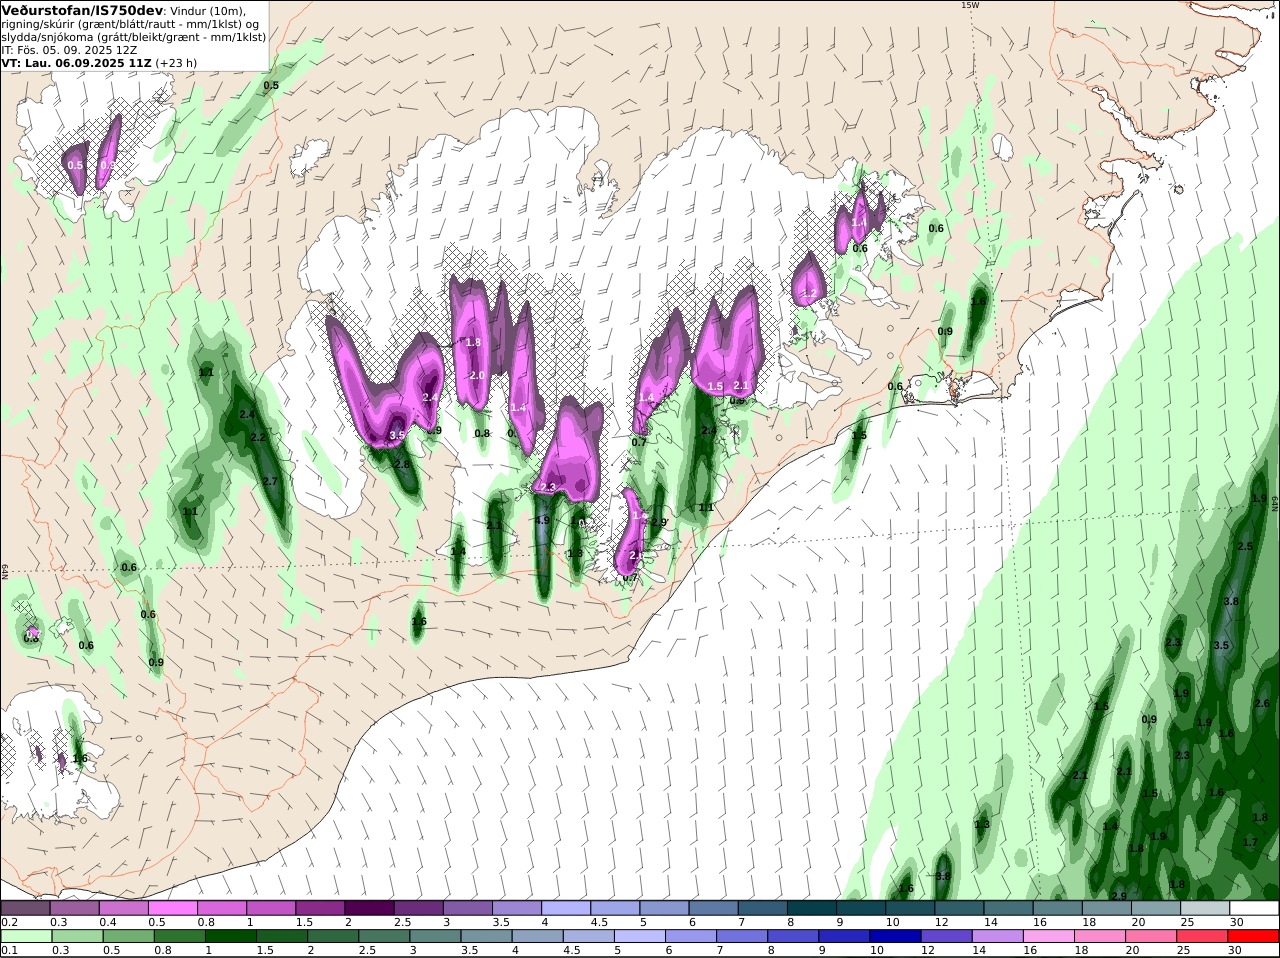Click the valid time 'VT: Lau. 06.09.2025 11Z'
The image size is (1280, 958).
pos(77,62)
